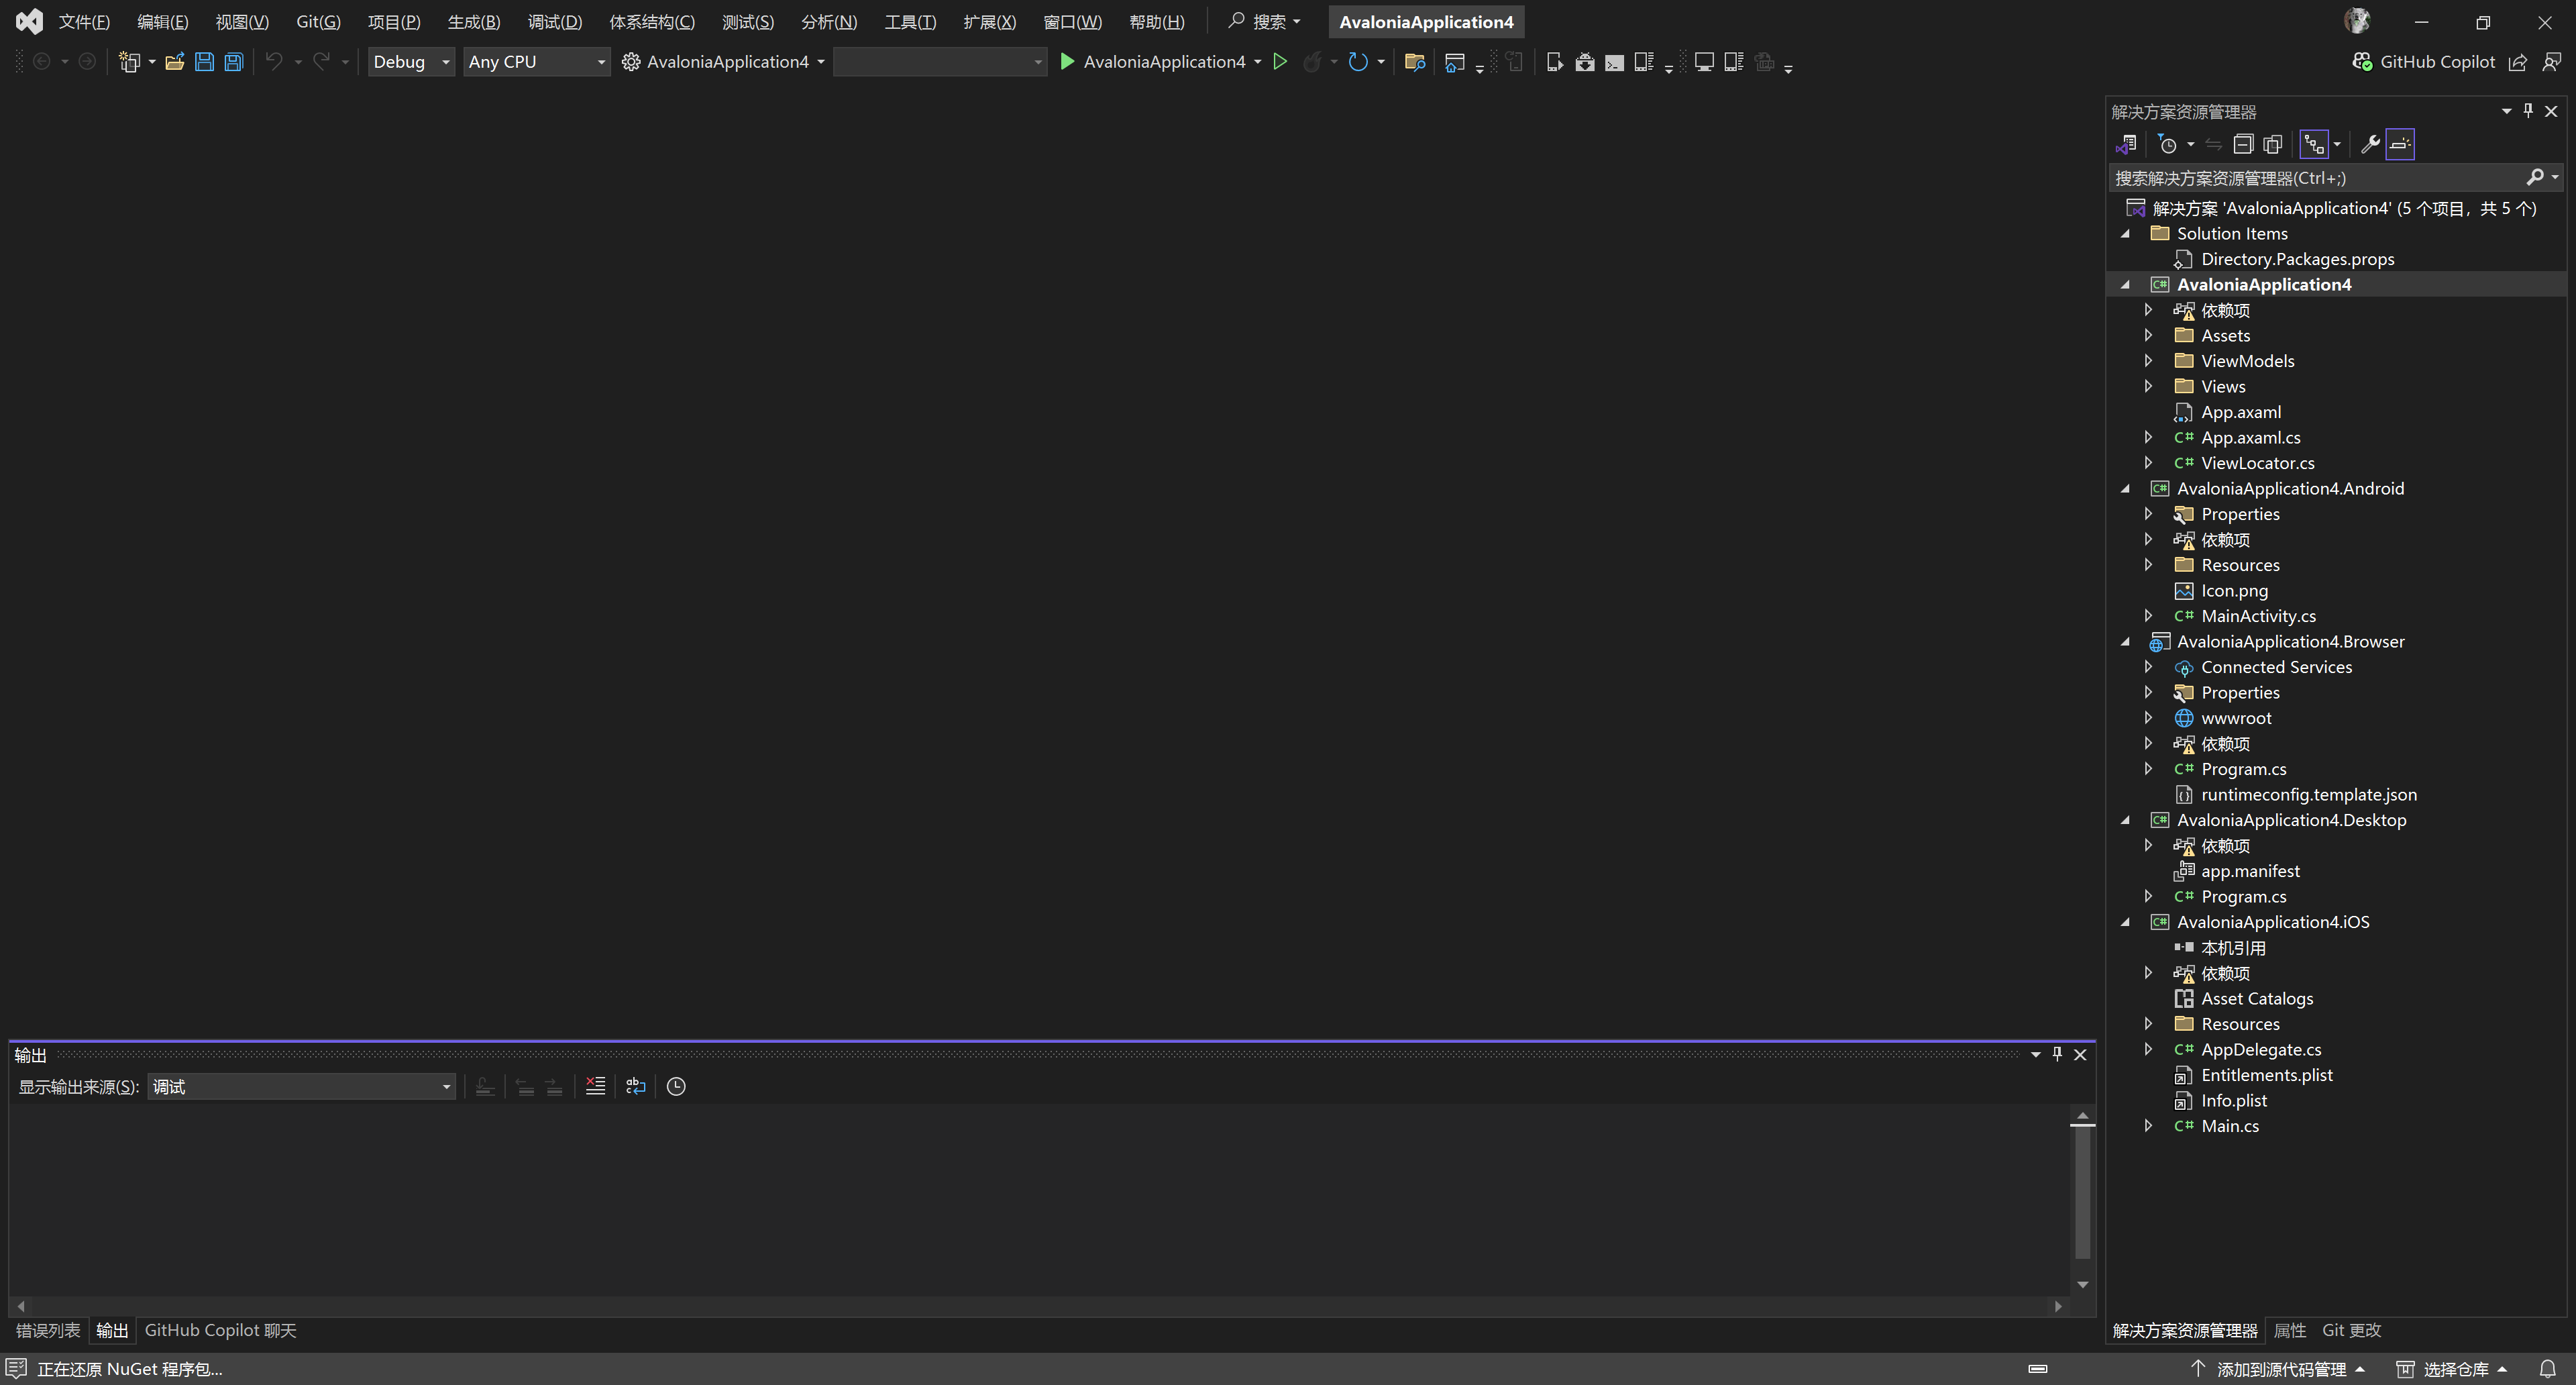Screen dimensions: 2576x1385
Task: Open the 文件(F) menu
Action: pos(84,22)
